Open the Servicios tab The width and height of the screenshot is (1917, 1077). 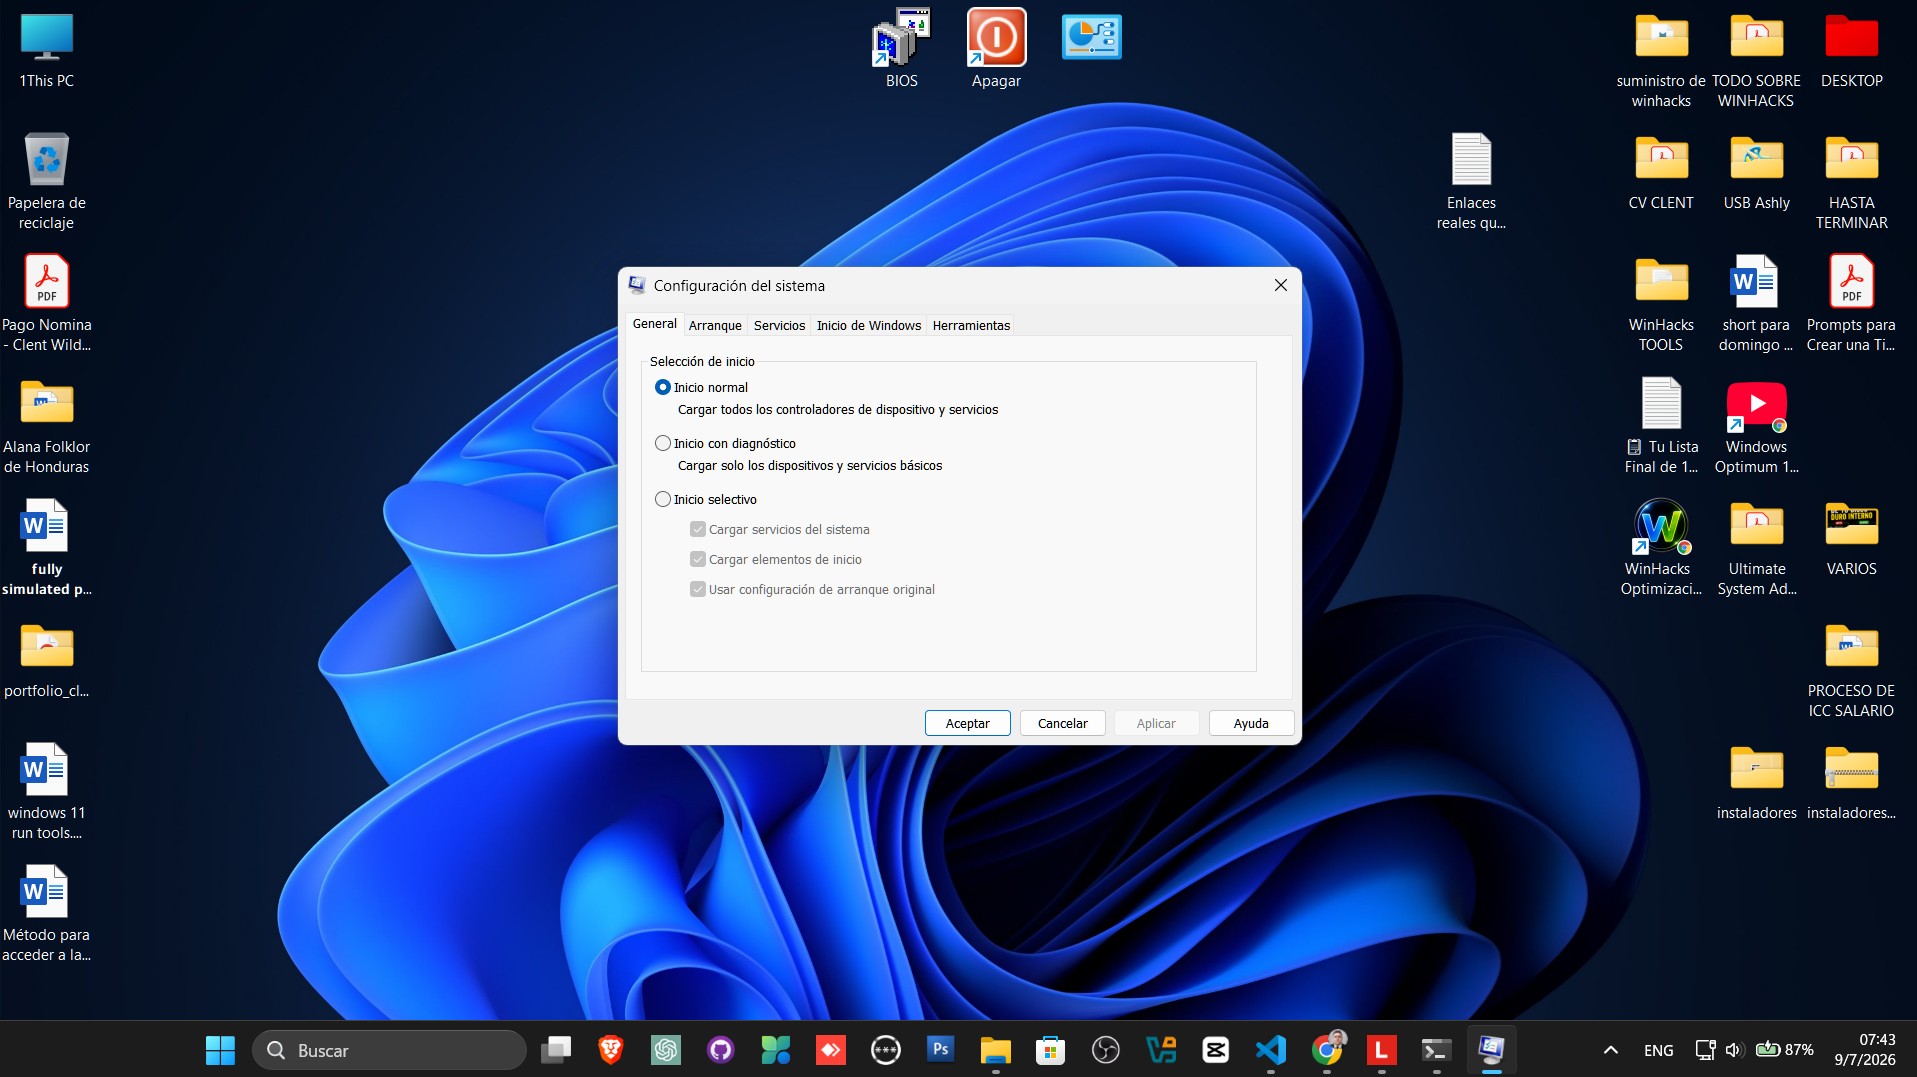(779, 325)
